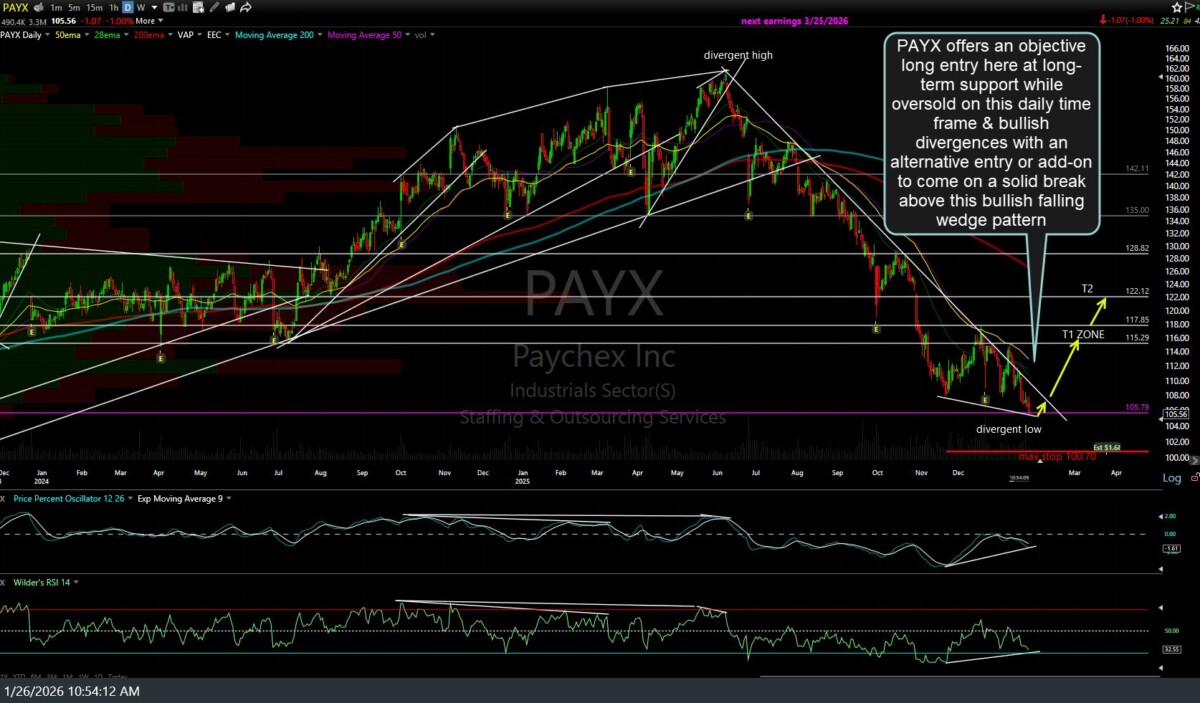Flag the PAYX chart
This screenshot has width=1200, height=703.
tap(1191, 7)
